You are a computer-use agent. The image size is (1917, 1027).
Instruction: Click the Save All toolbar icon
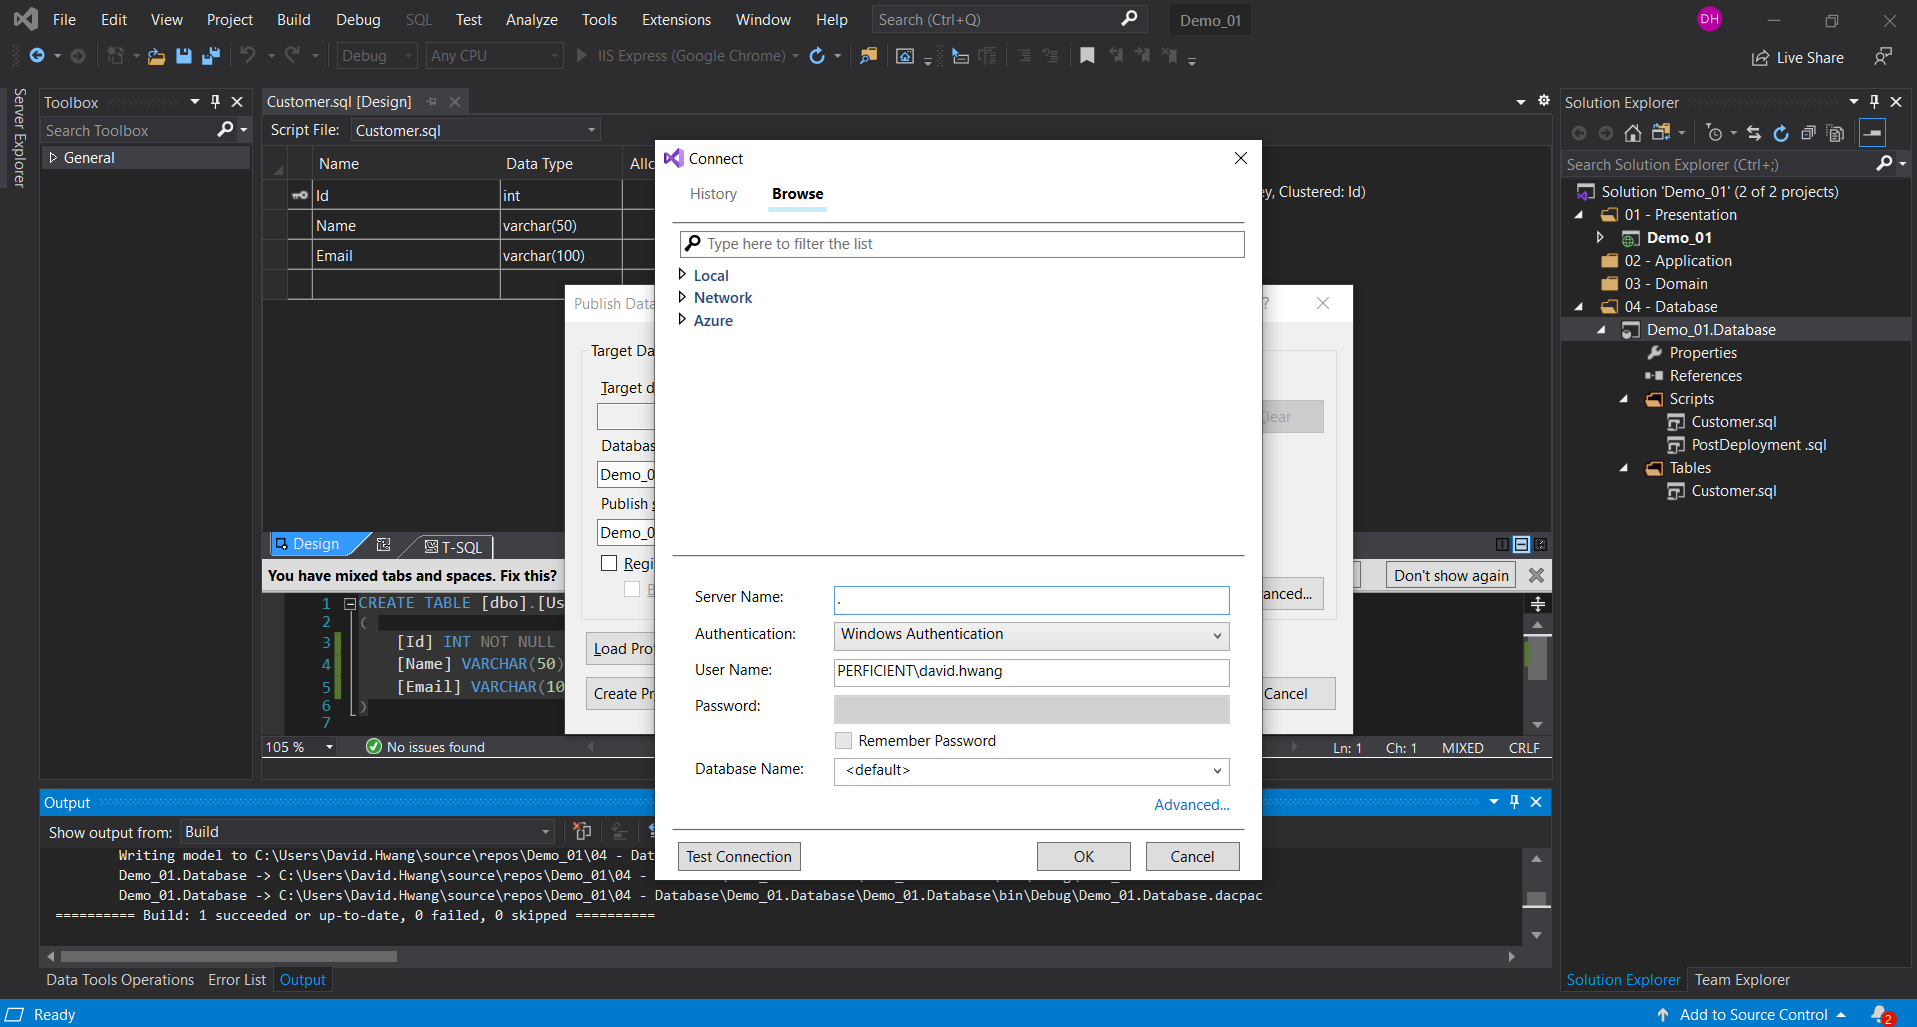click(211, 56)
